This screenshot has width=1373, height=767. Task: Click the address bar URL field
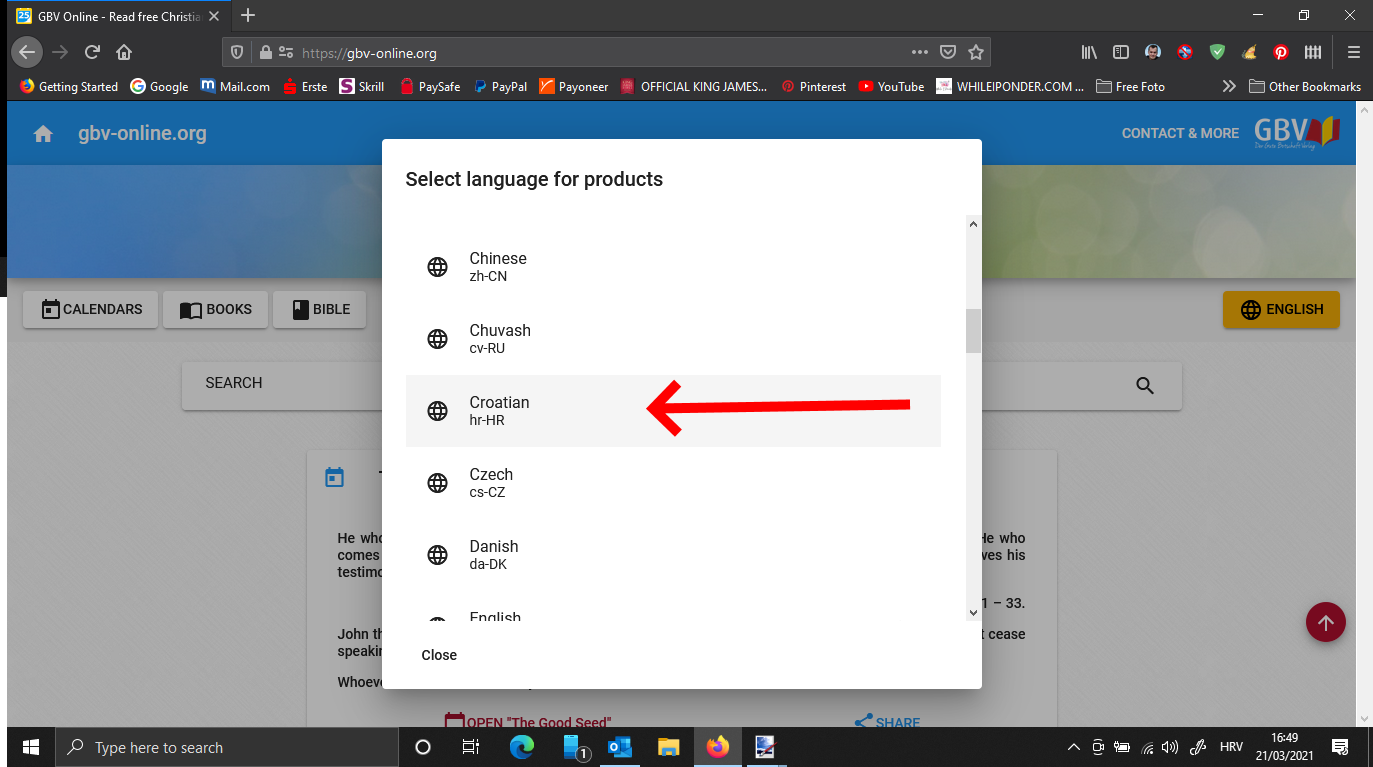600,53
